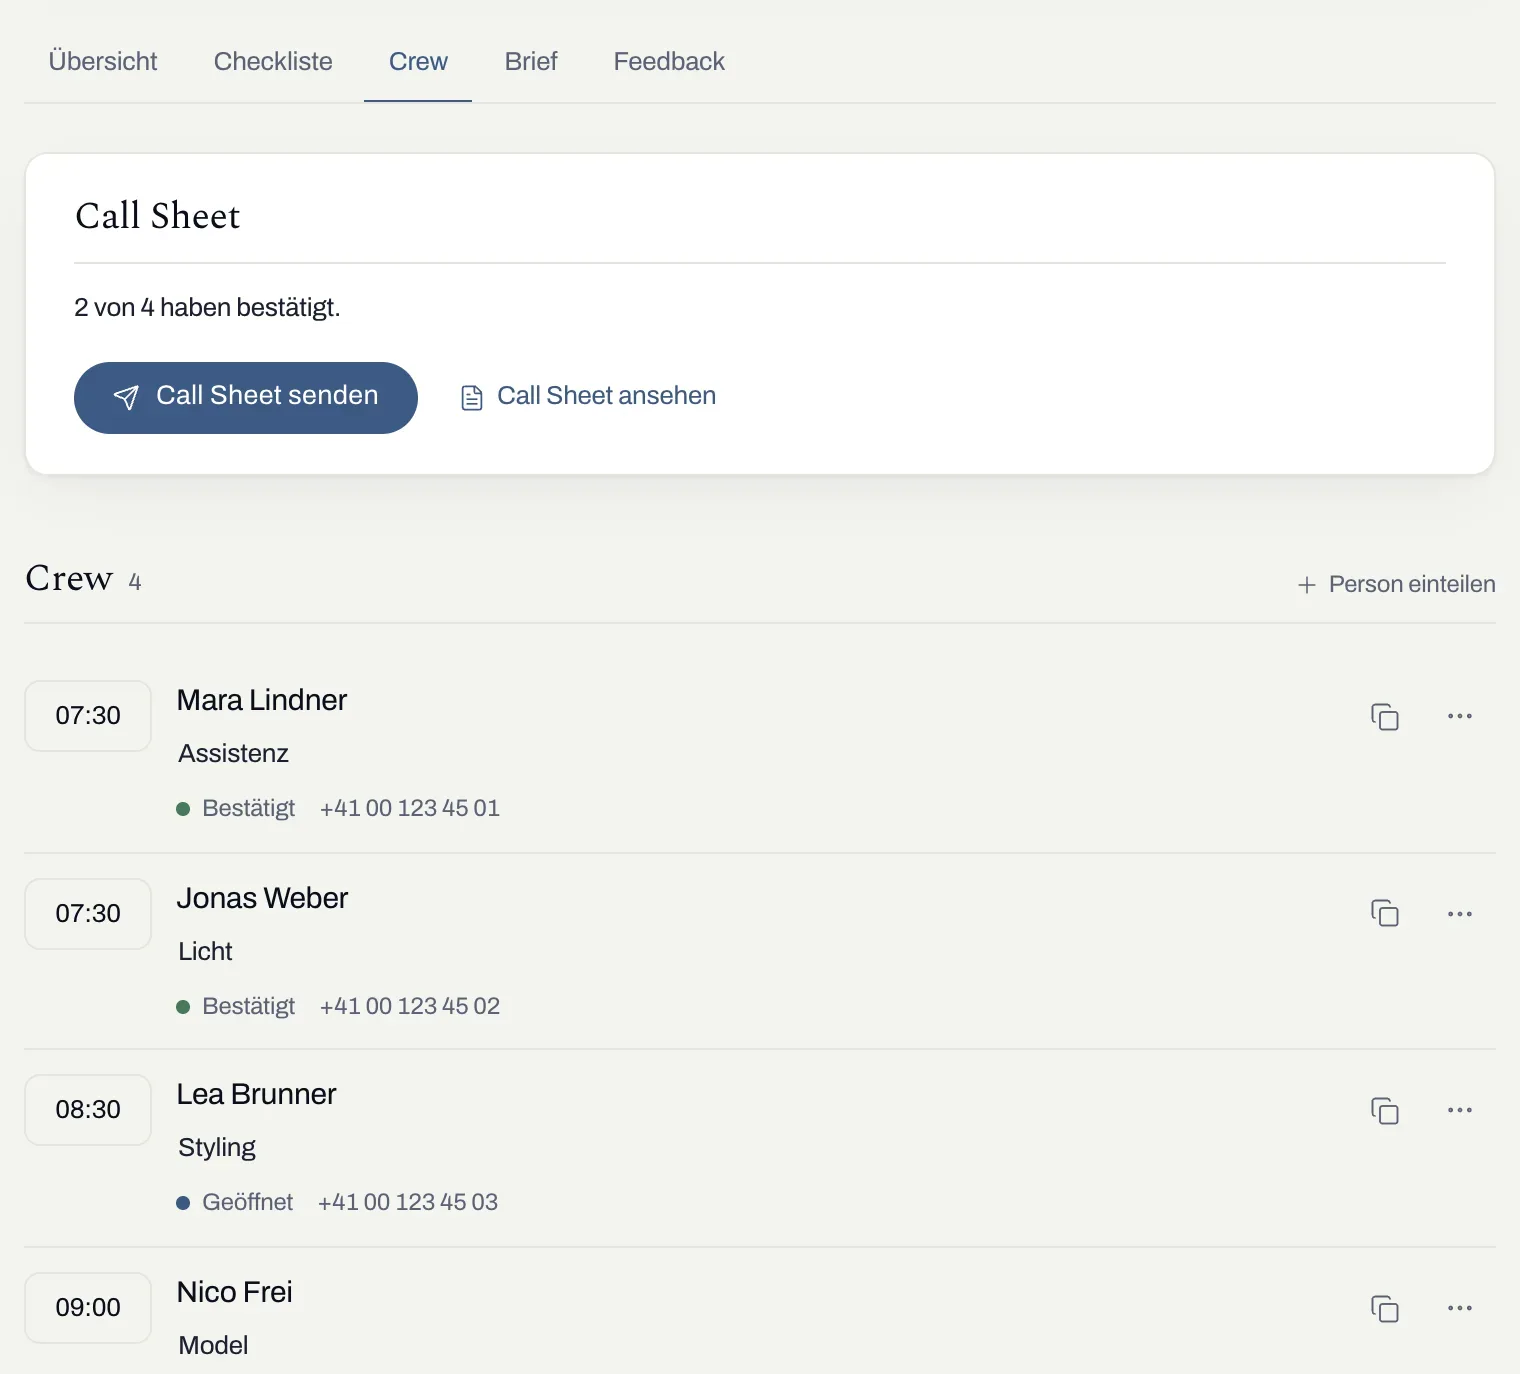The height and width of the screenshot is (1374, 1520).
Task: Copy Jonas Weber's crew entry
Action: click(1385, 913)
